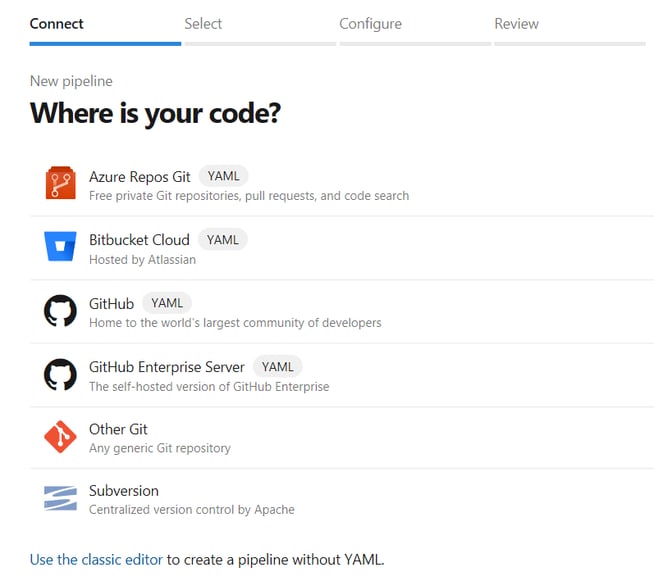Click the GitHub Enterprise Server icon
654x581 pixels.
(x=60, y=374)
